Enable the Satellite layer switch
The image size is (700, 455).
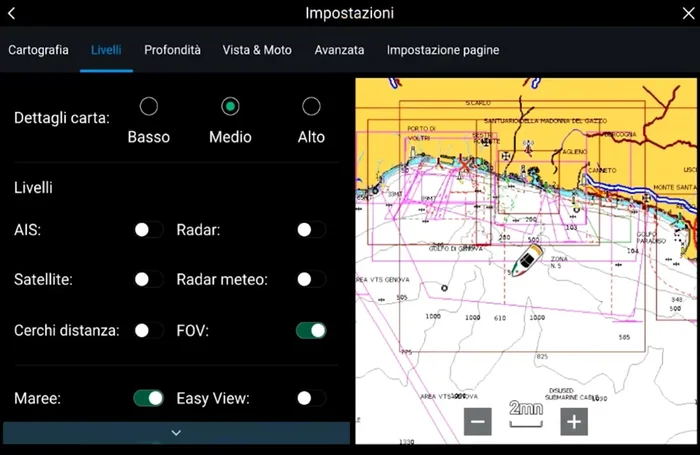149,280
